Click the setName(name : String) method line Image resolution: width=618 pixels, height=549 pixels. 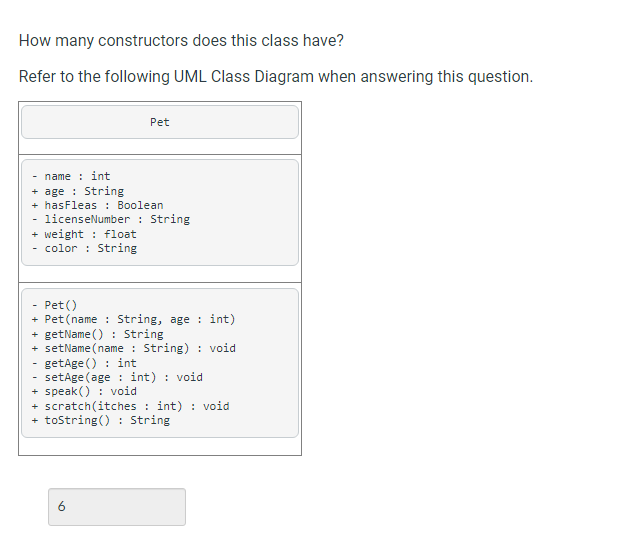click(134, 348)
